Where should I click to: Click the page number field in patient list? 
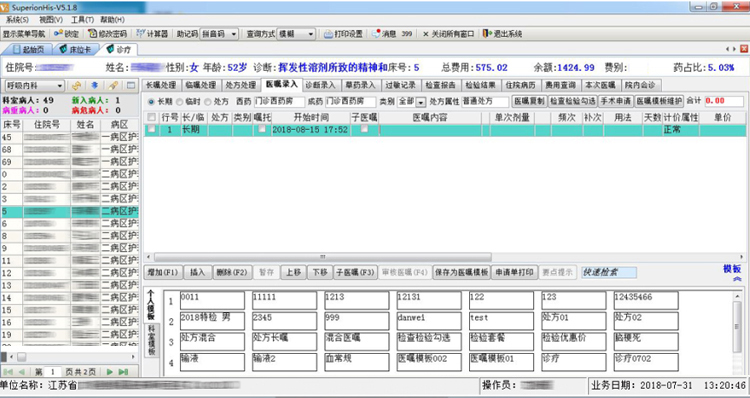pos(53,372)
